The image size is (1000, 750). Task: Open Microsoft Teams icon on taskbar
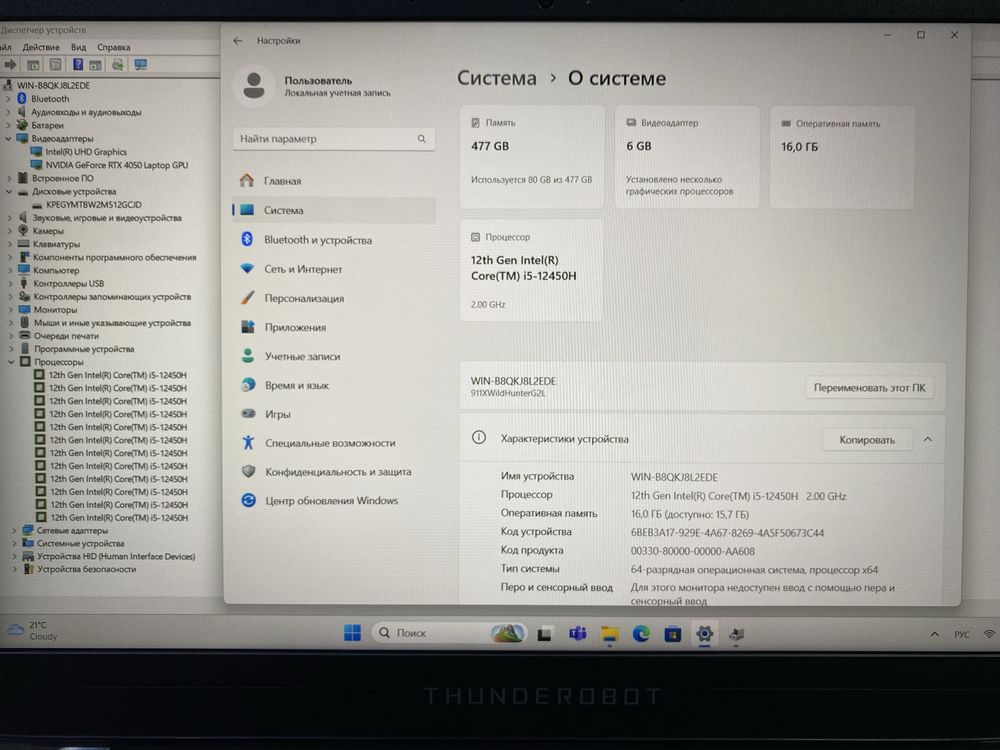[x=577, y=633]
